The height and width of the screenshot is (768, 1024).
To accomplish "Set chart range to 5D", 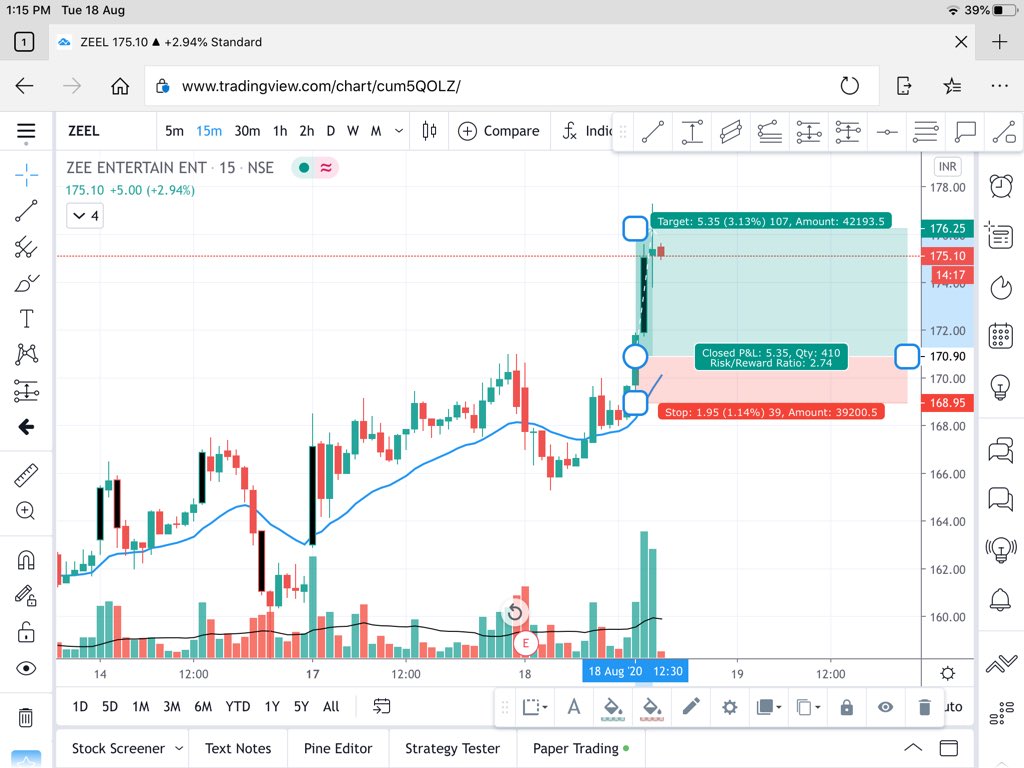I will [x=110, y=707].
